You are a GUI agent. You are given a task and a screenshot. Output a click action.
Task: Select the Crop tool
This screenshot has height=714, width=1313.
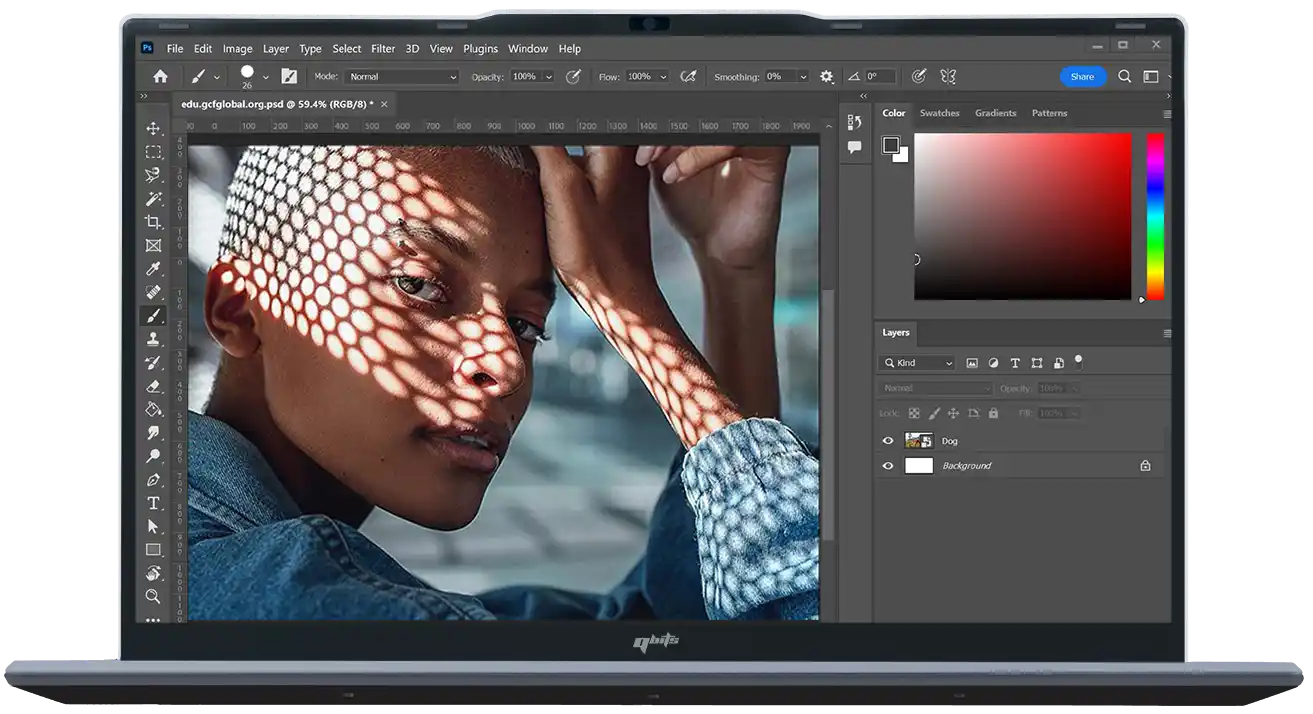click(153, 222)
